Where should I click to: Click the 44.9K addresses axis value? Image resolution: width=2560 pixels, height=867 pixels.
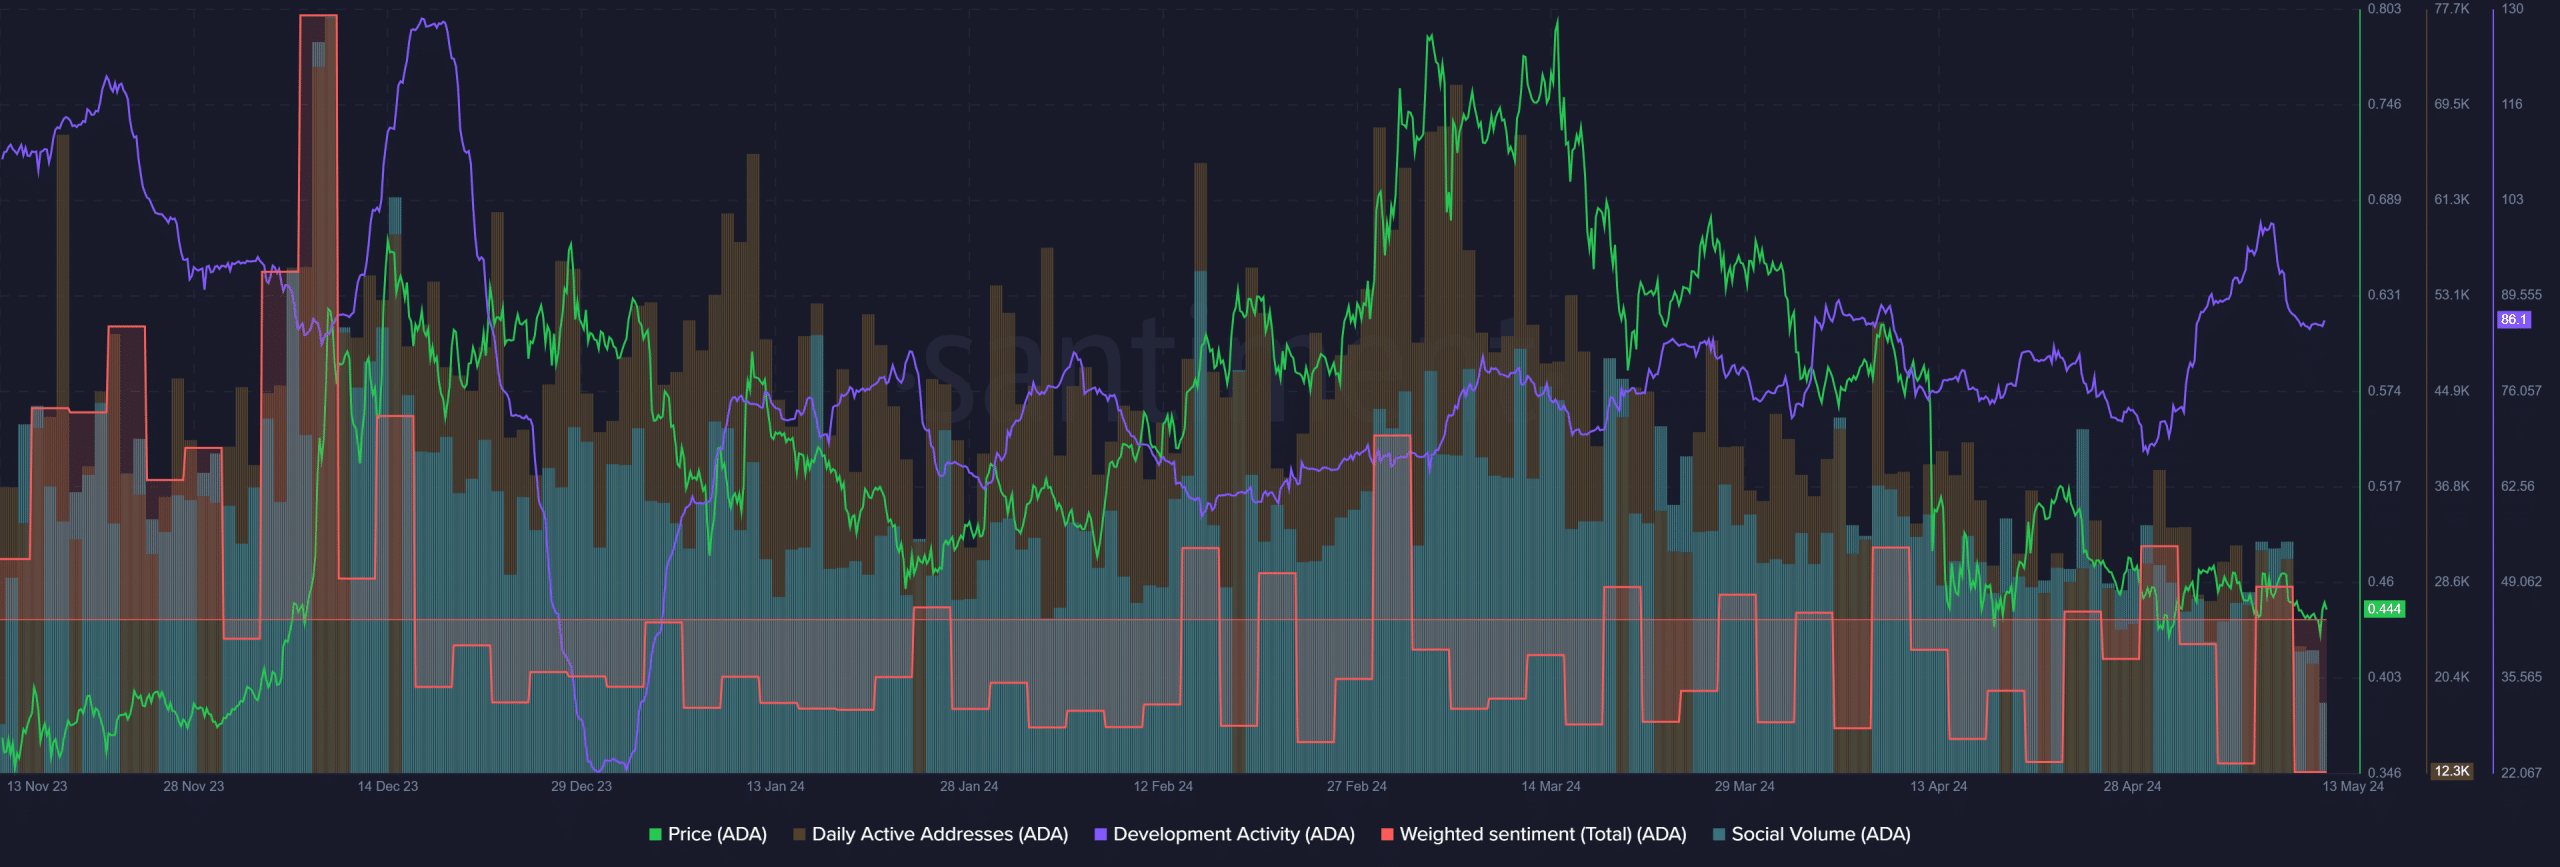pos(2452,391)
